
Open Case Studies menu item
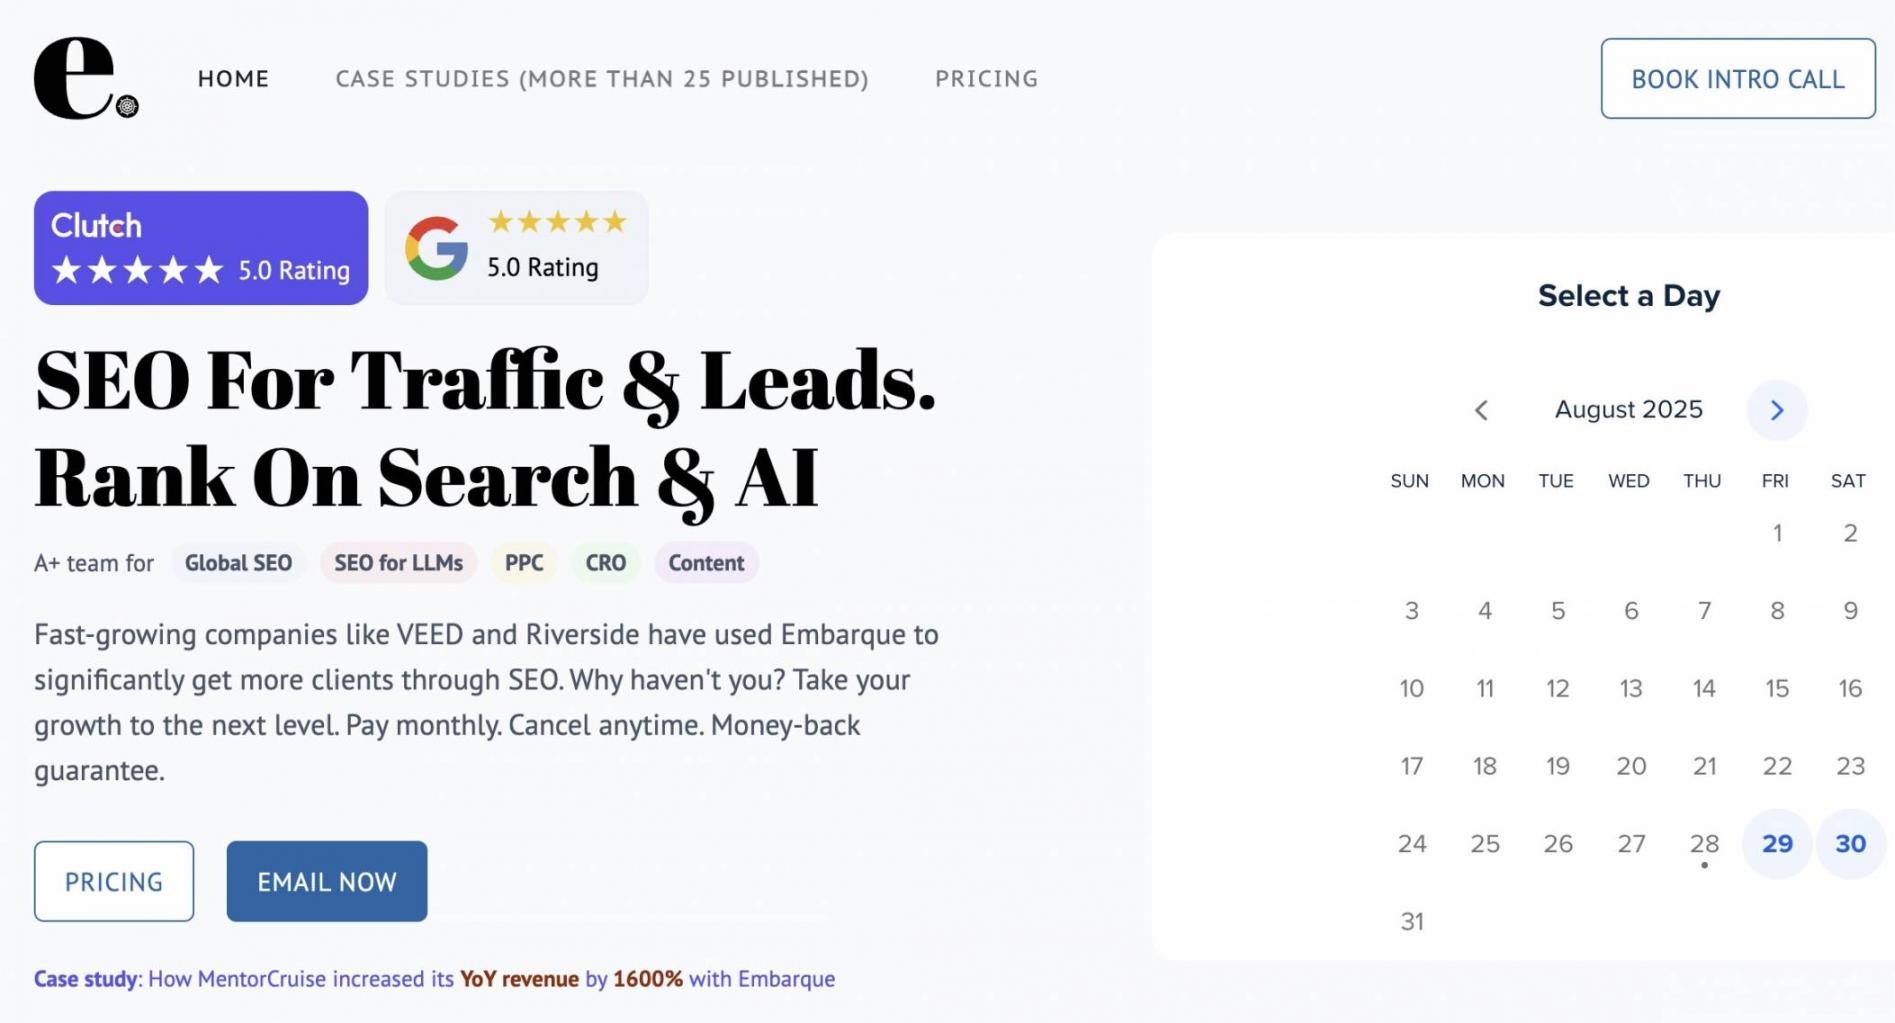[x=602, y=79]
